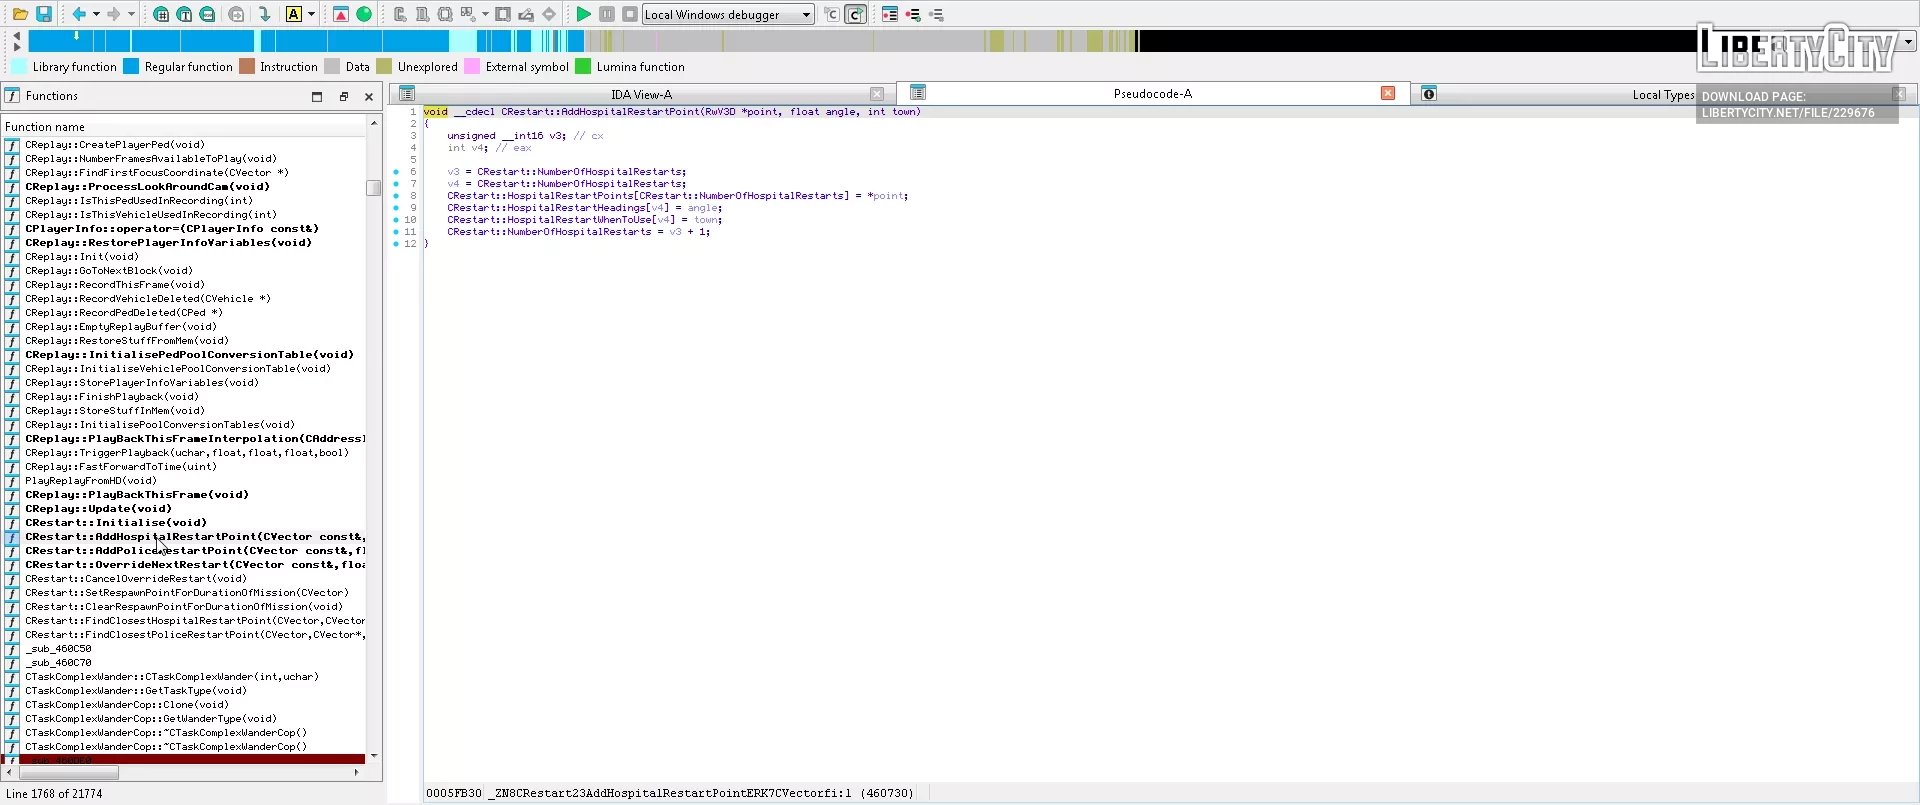The image size is (1920, 805).
Task: Click the open file folder icon
Action: [20, 14]
